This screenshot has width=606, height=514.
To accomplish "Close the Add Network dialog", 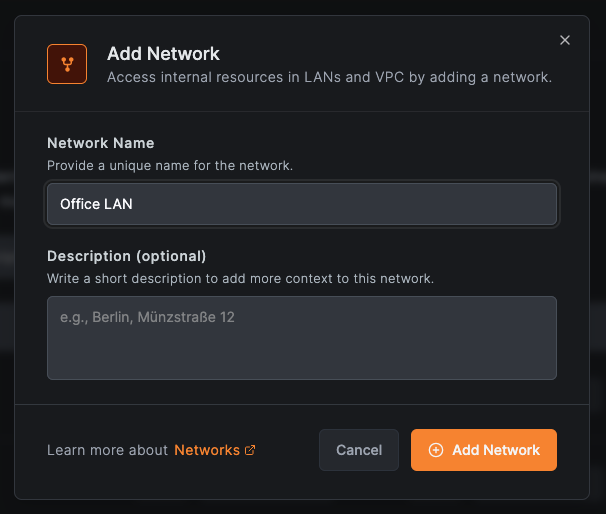I will 565,40.
